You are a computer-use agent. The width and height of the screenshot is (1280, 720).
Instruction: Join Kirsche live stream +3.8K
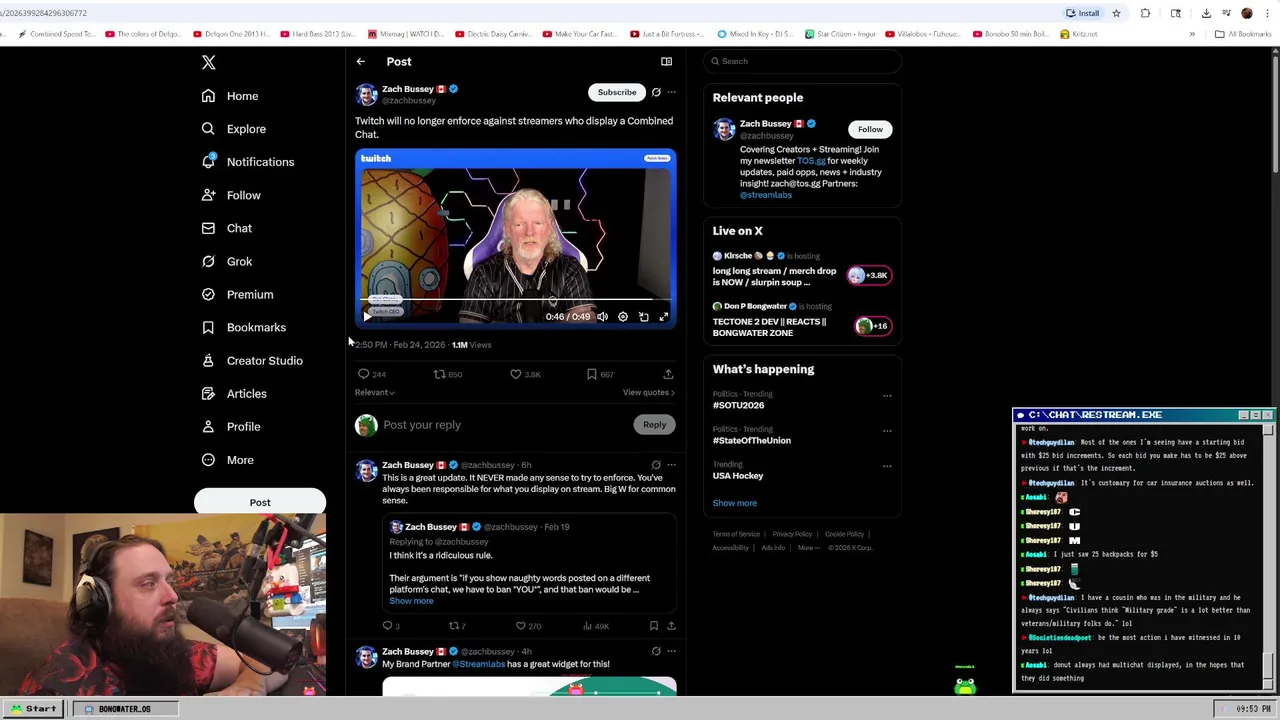pos(869,275)
